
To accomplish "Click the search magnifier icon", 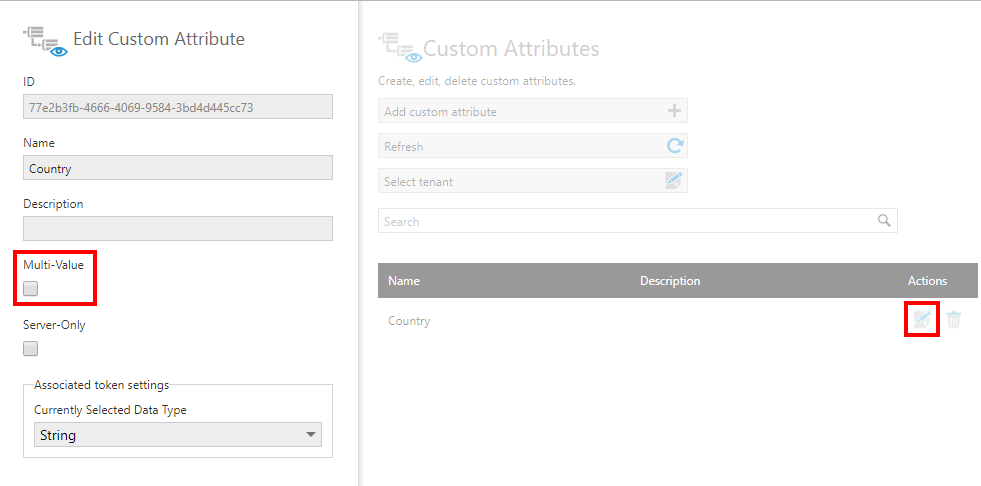I will tap(884, 221).
